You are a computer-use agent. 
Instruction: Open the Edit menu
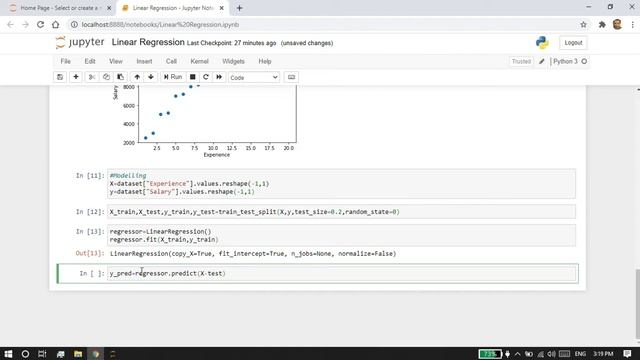click(x=90, y=61)
